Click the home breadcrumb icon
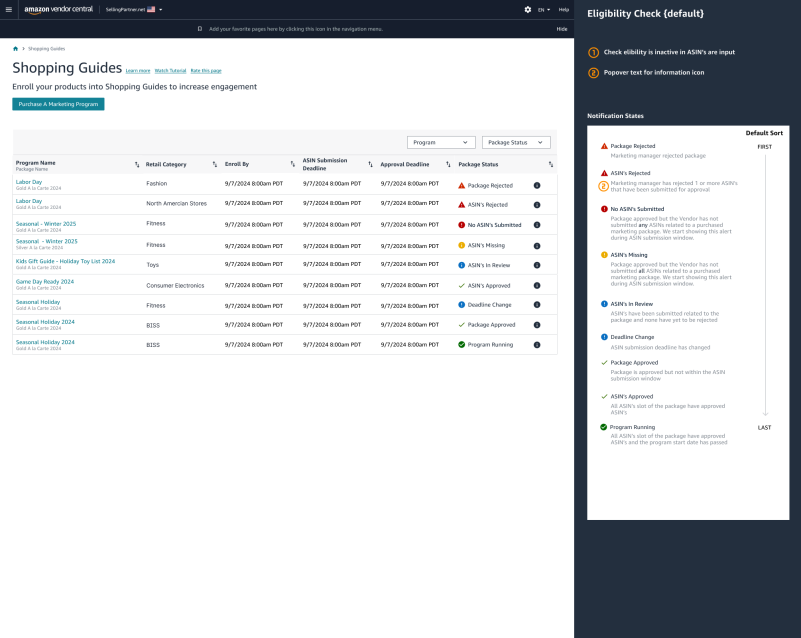This screenshot has width=801, height=638. pos(15,48)
